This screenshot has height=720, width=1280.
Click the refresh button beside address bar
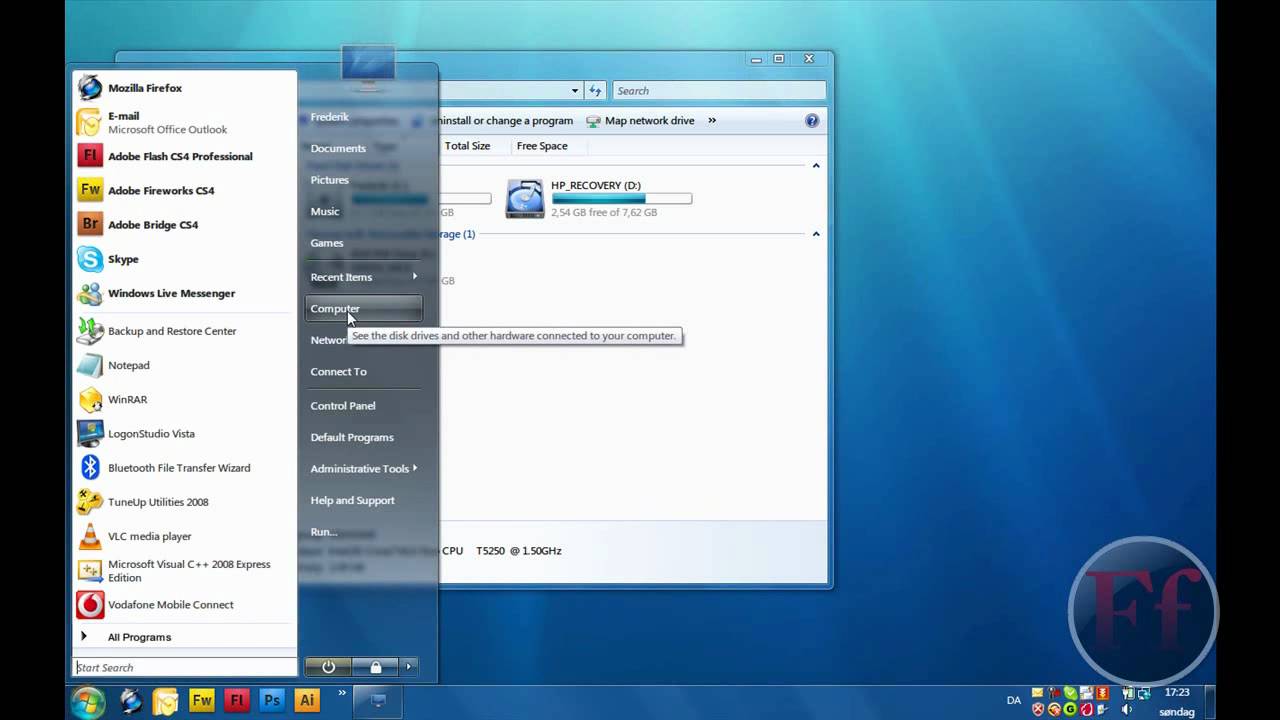pos(595,91)
